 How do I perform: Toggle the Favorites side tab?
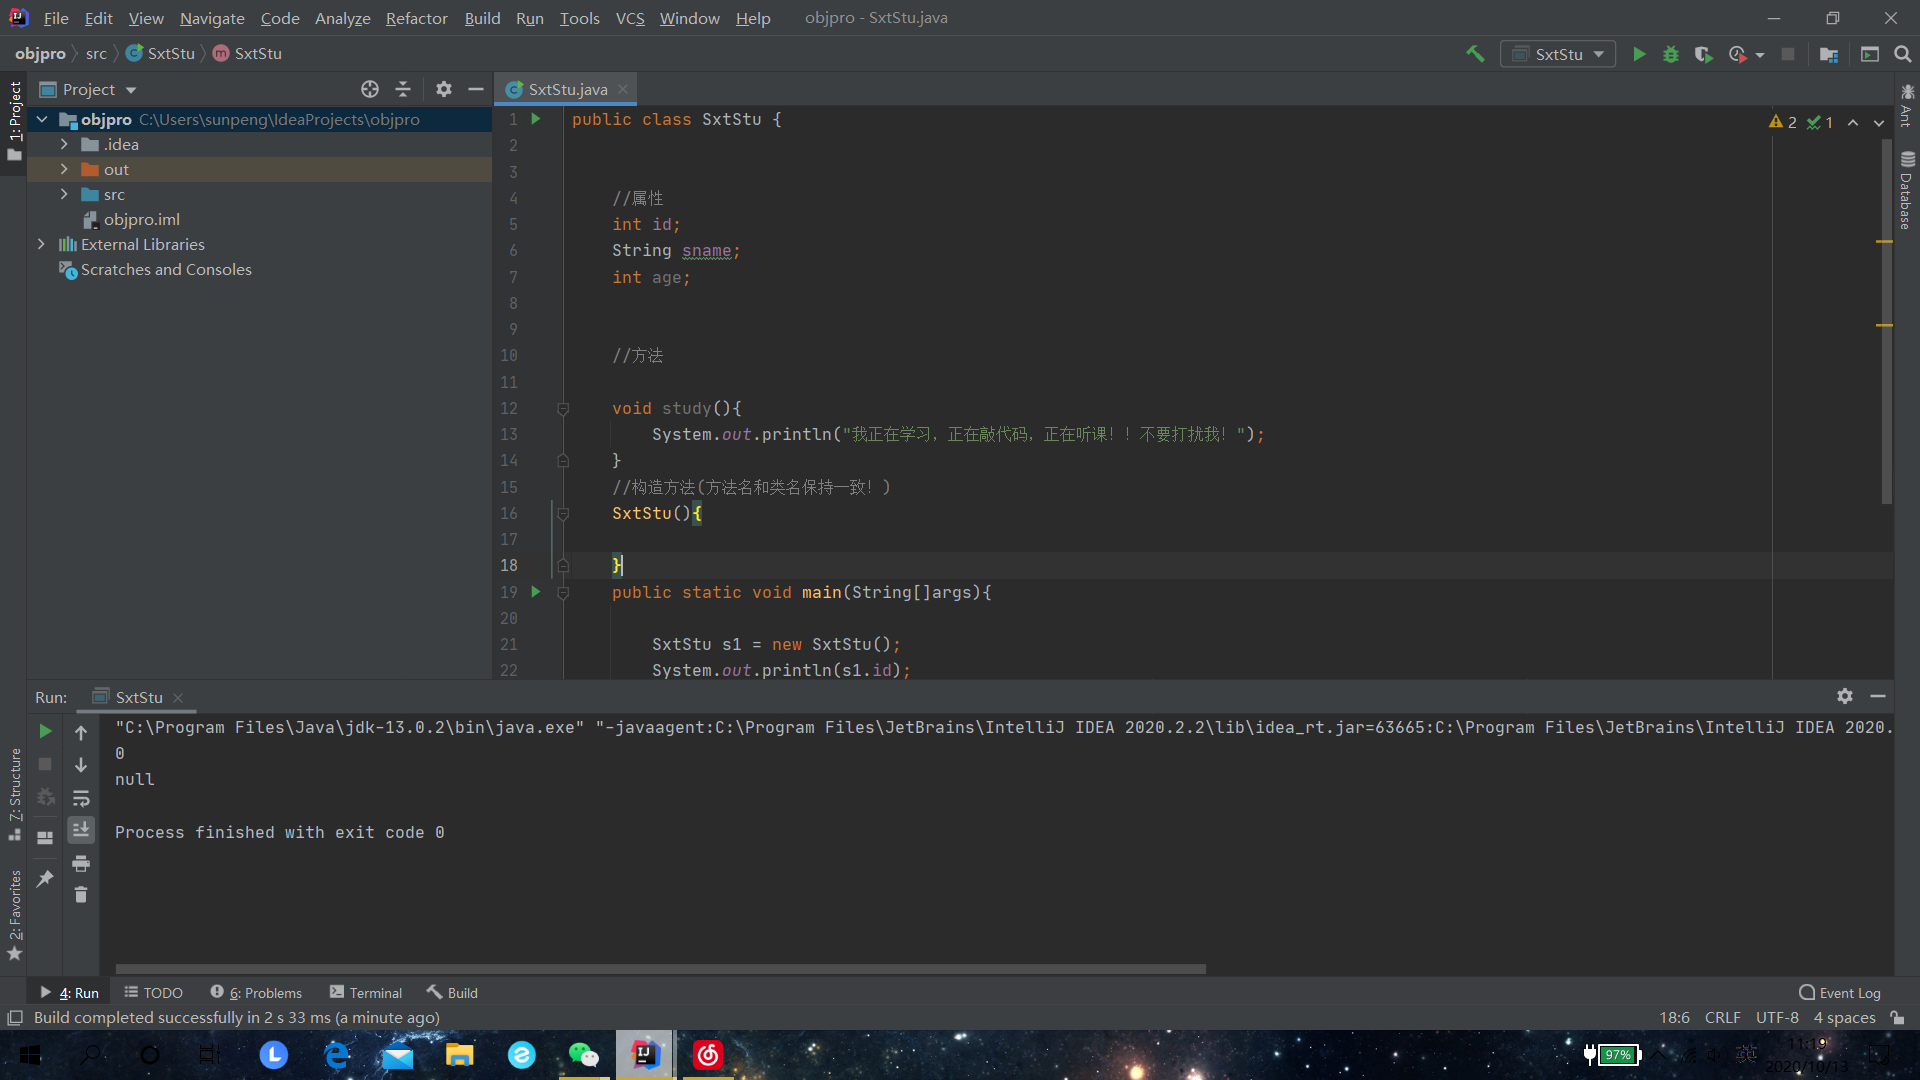tap(14, 915)
